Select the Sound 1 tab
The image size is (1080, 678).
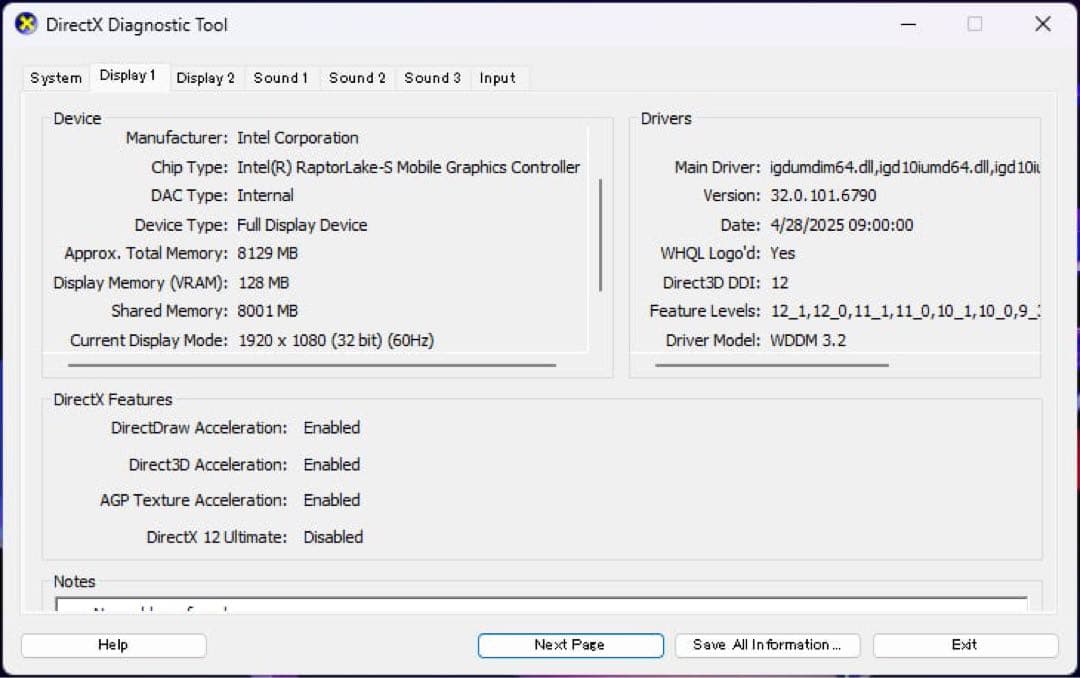[281, 78]
